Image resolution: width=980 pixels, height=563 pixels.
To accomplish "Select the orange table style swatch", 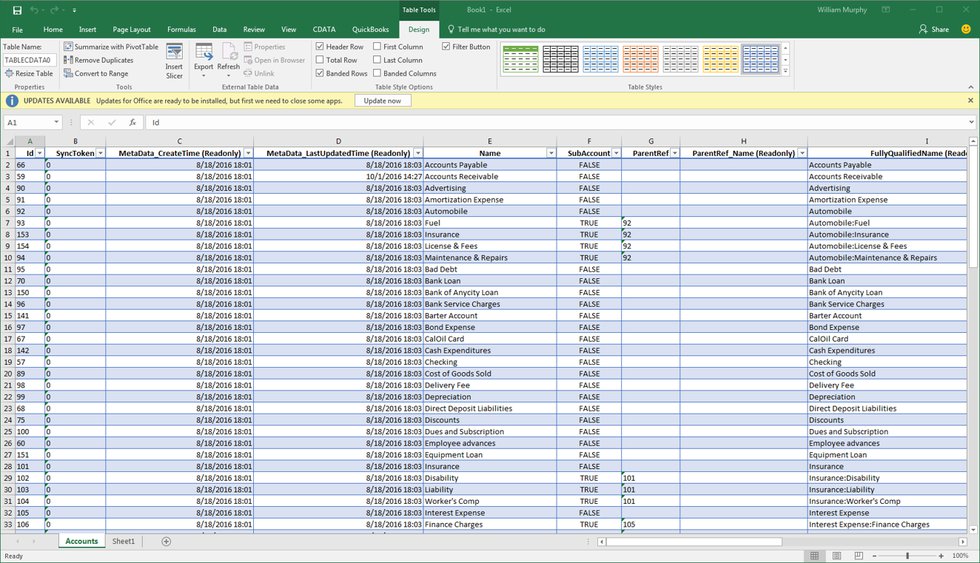I will pos(640,58).
